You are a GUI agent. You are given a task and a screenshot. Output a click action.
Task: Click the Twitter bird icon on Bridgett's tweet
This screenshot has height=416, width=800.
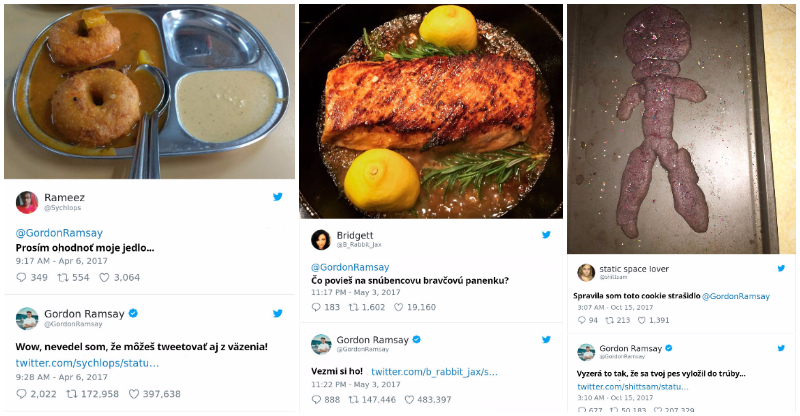[x=546, y=234]
